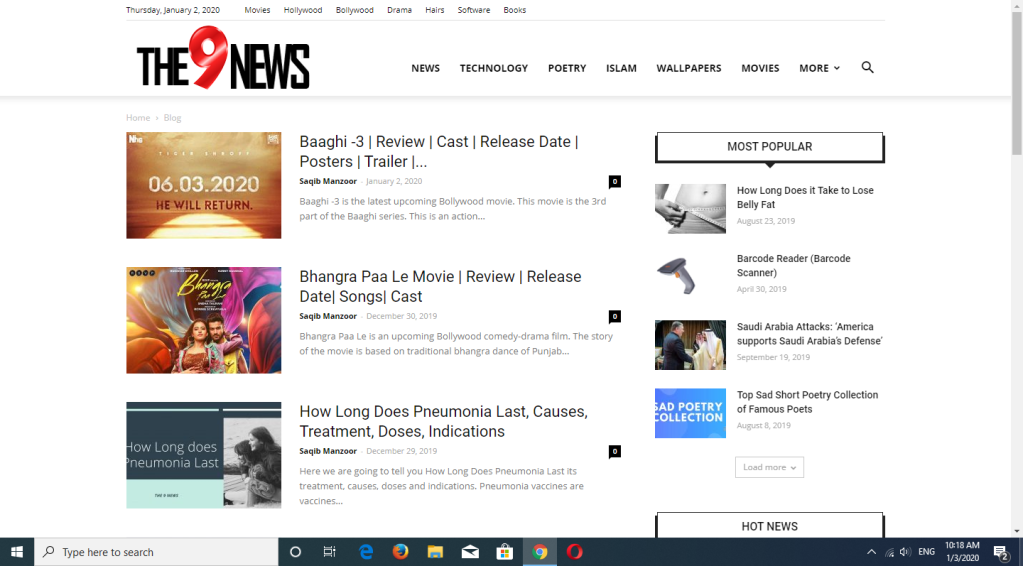1023x566 pixels.
Task: Show hidden system tray icons
Action: (x=871, y=552)
